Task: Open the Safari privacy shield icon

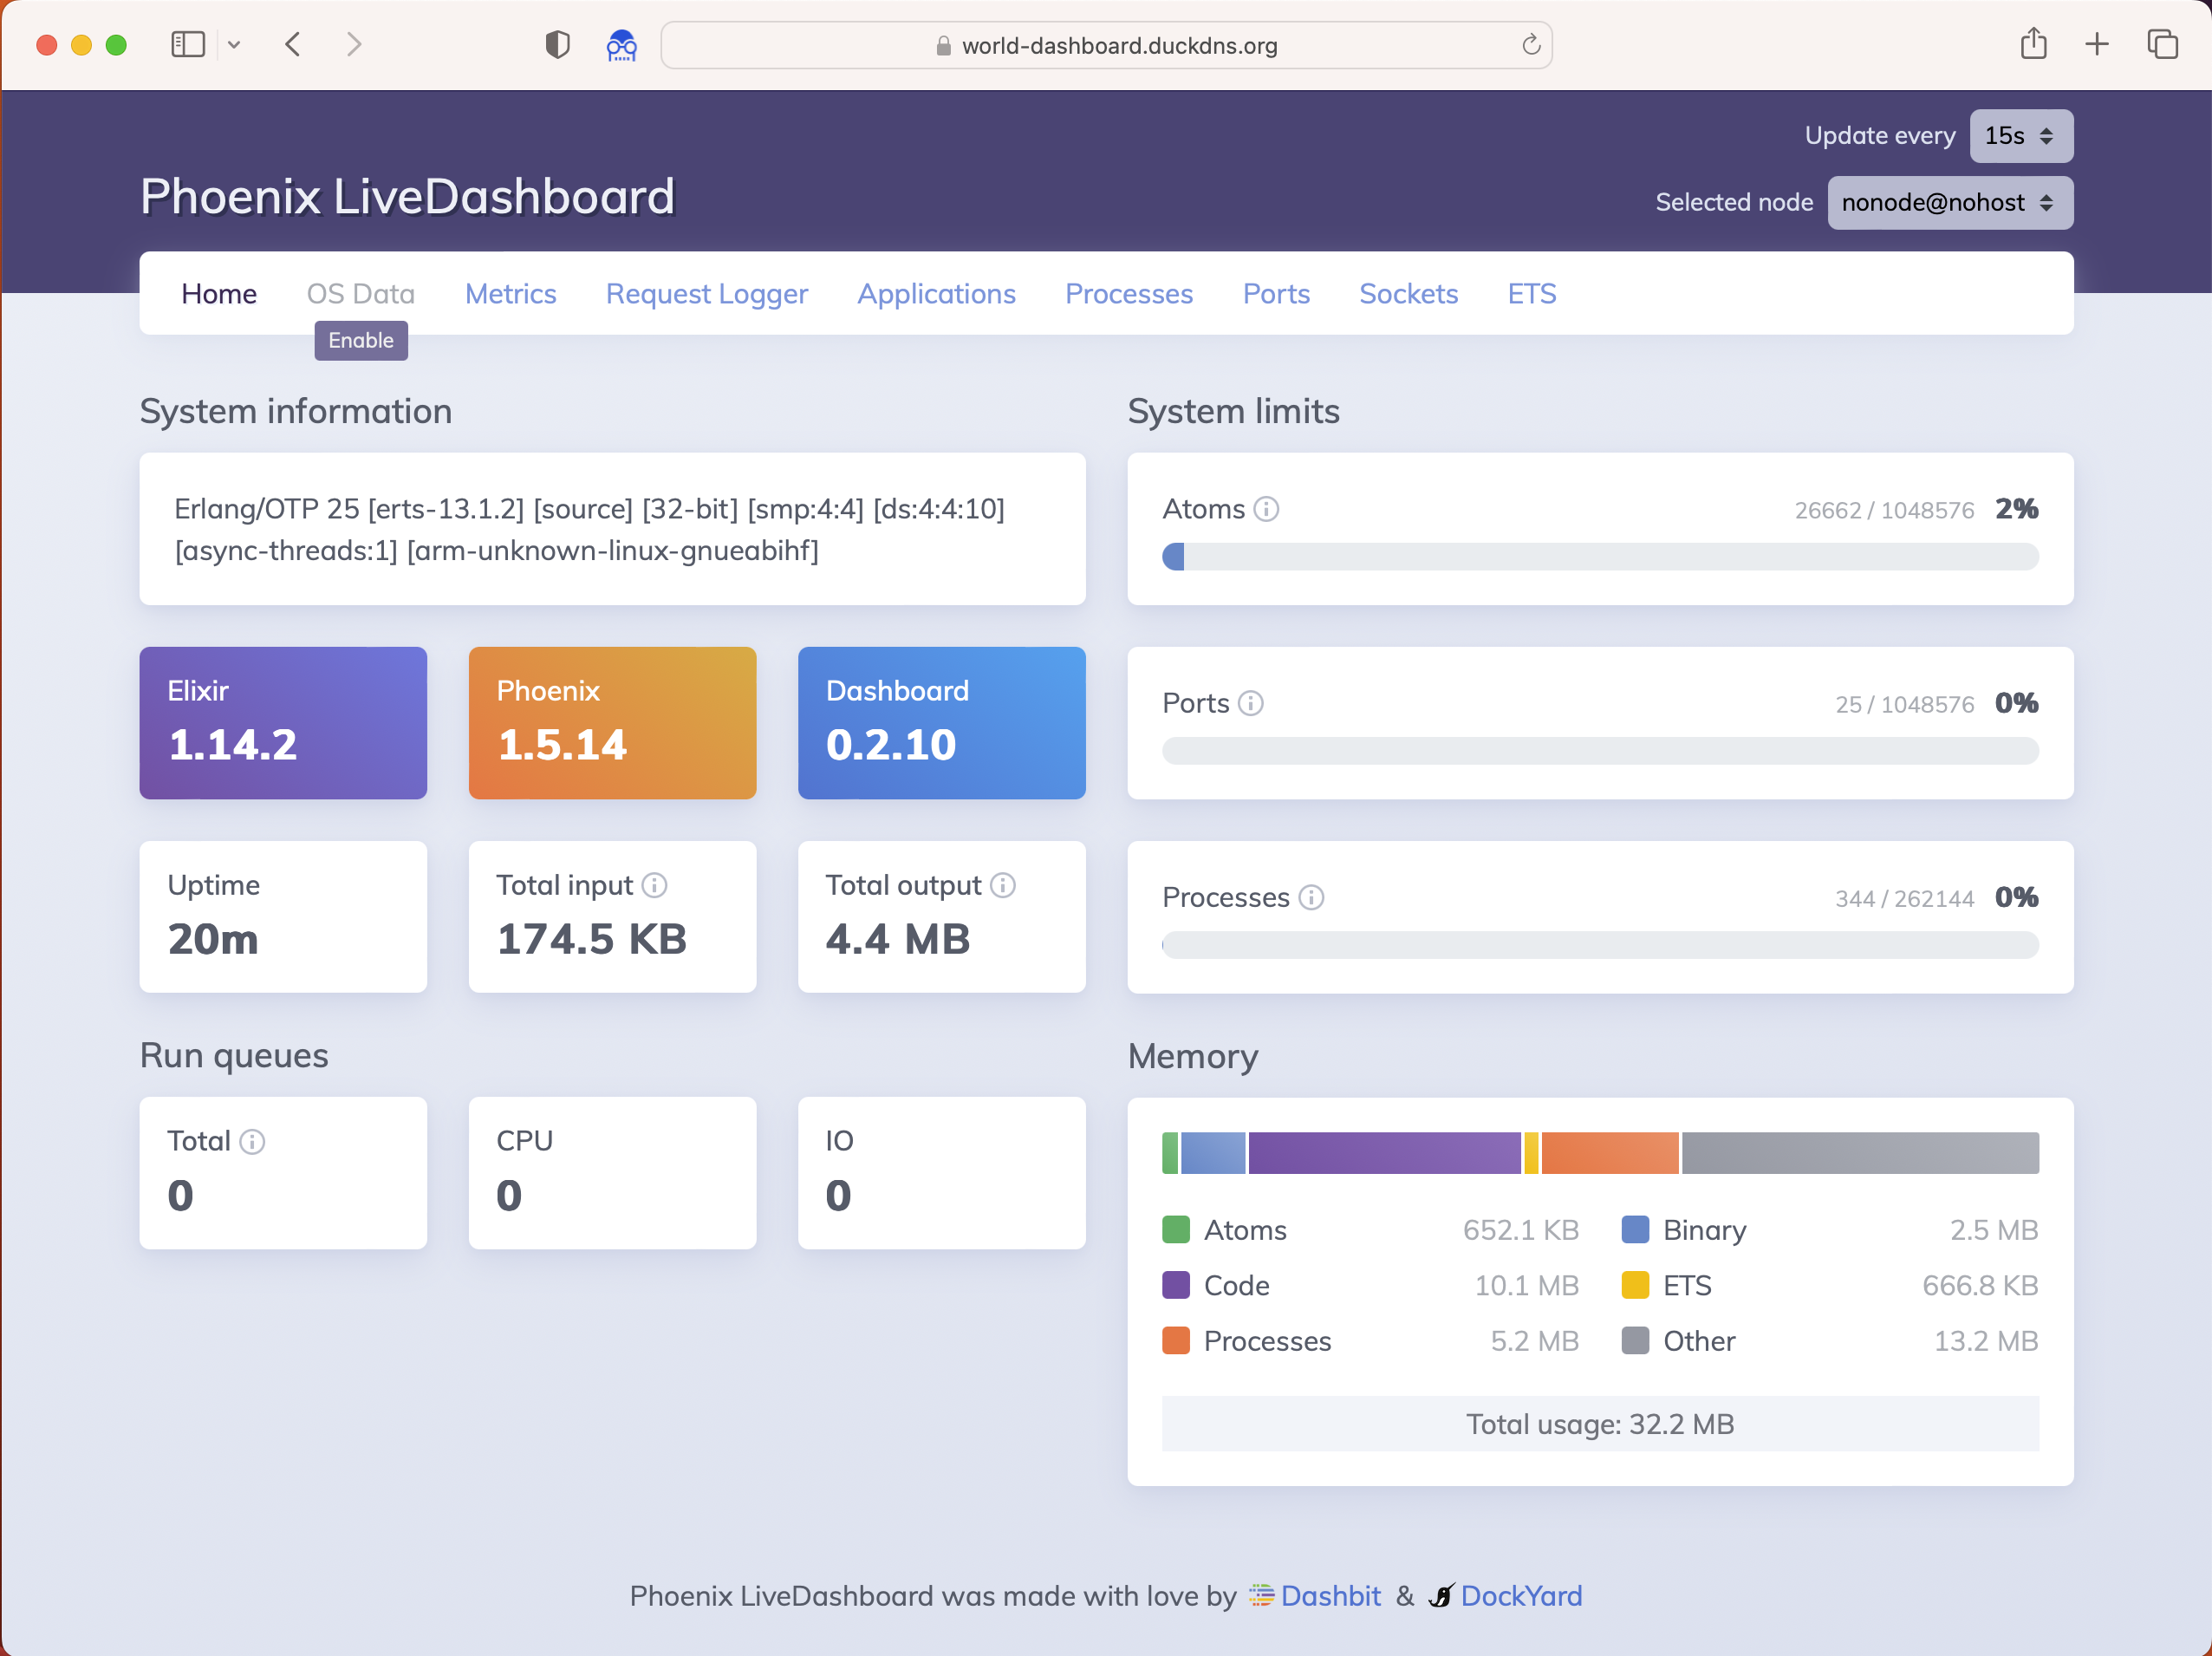Action: coord(557,45)
